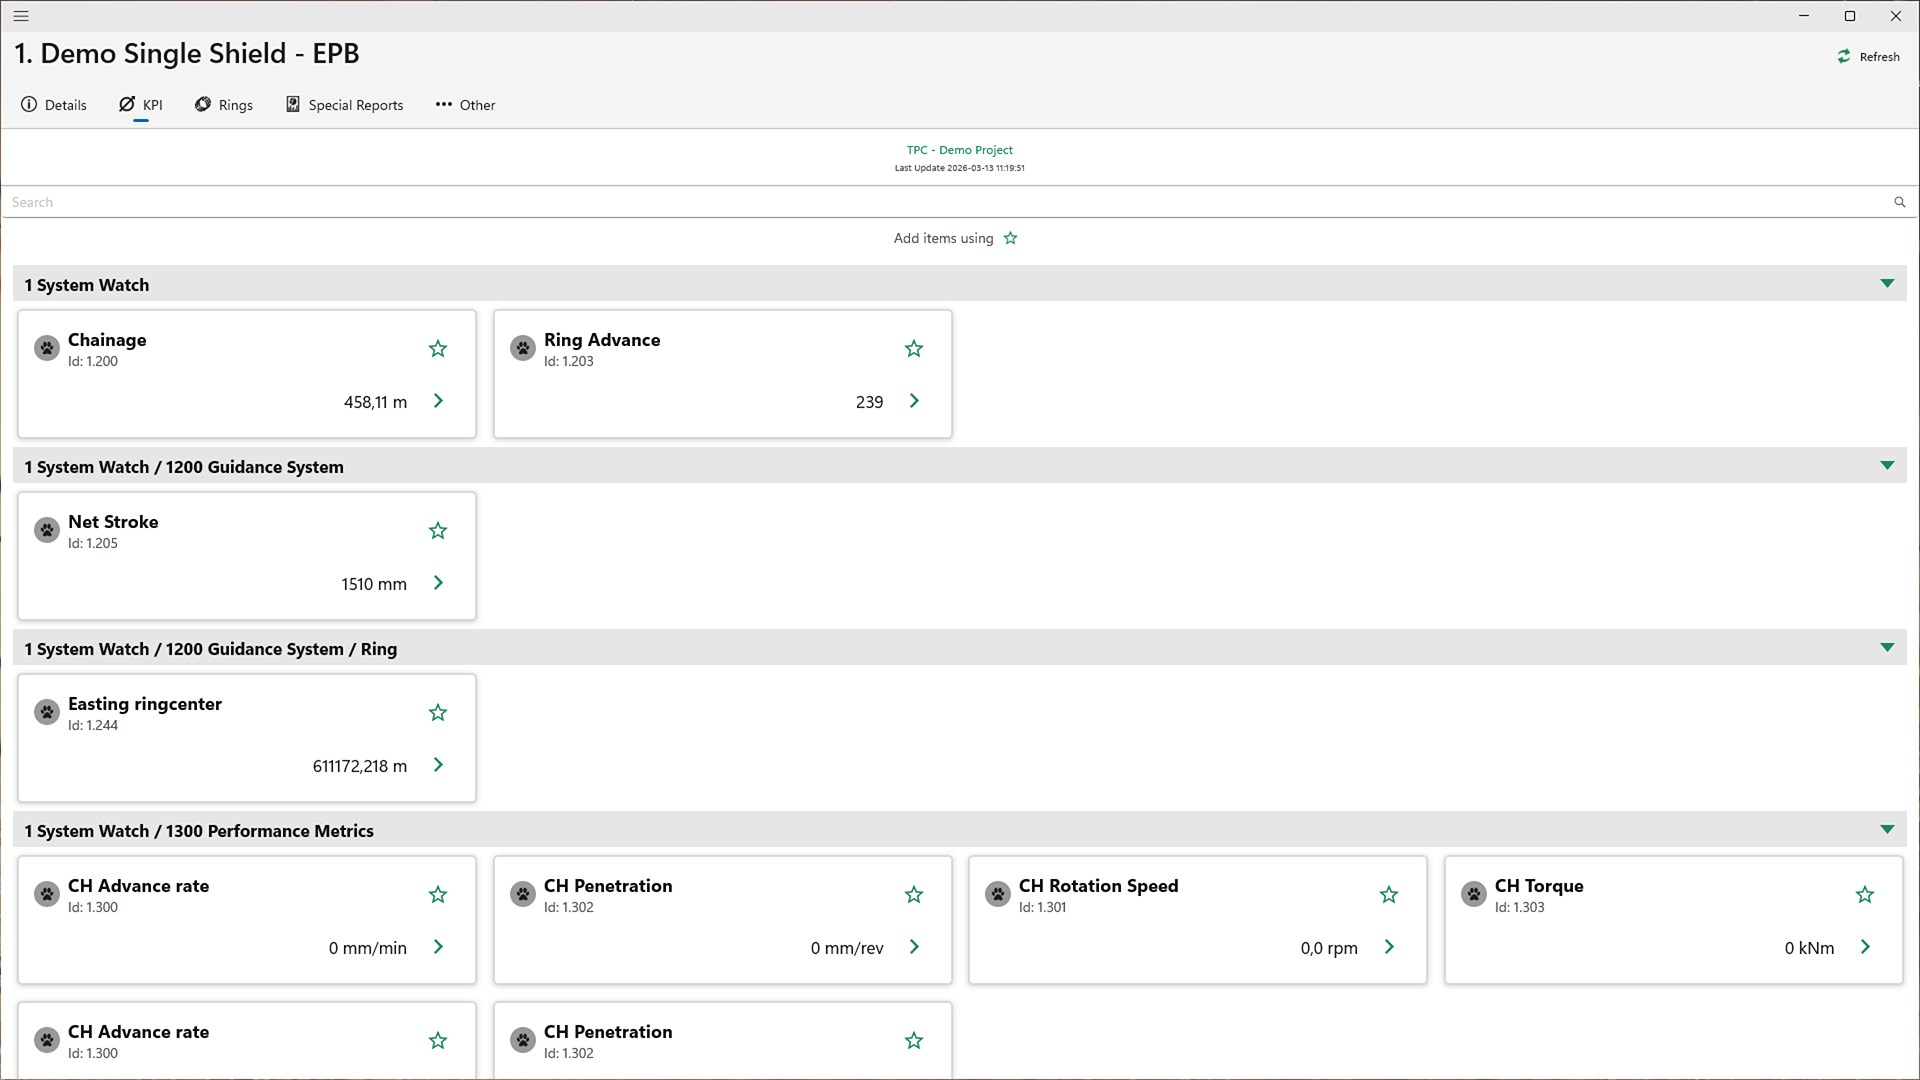Click the TPC - Demo Project link
This screenshot has height=1080, width=1920.
pyautogui.click(x=959, y=150)
